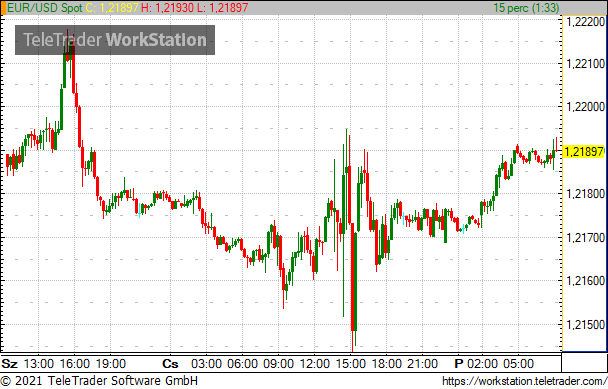
Task: Click the TeleTrader WorkStation watermark logo
Action: point(115,40)
